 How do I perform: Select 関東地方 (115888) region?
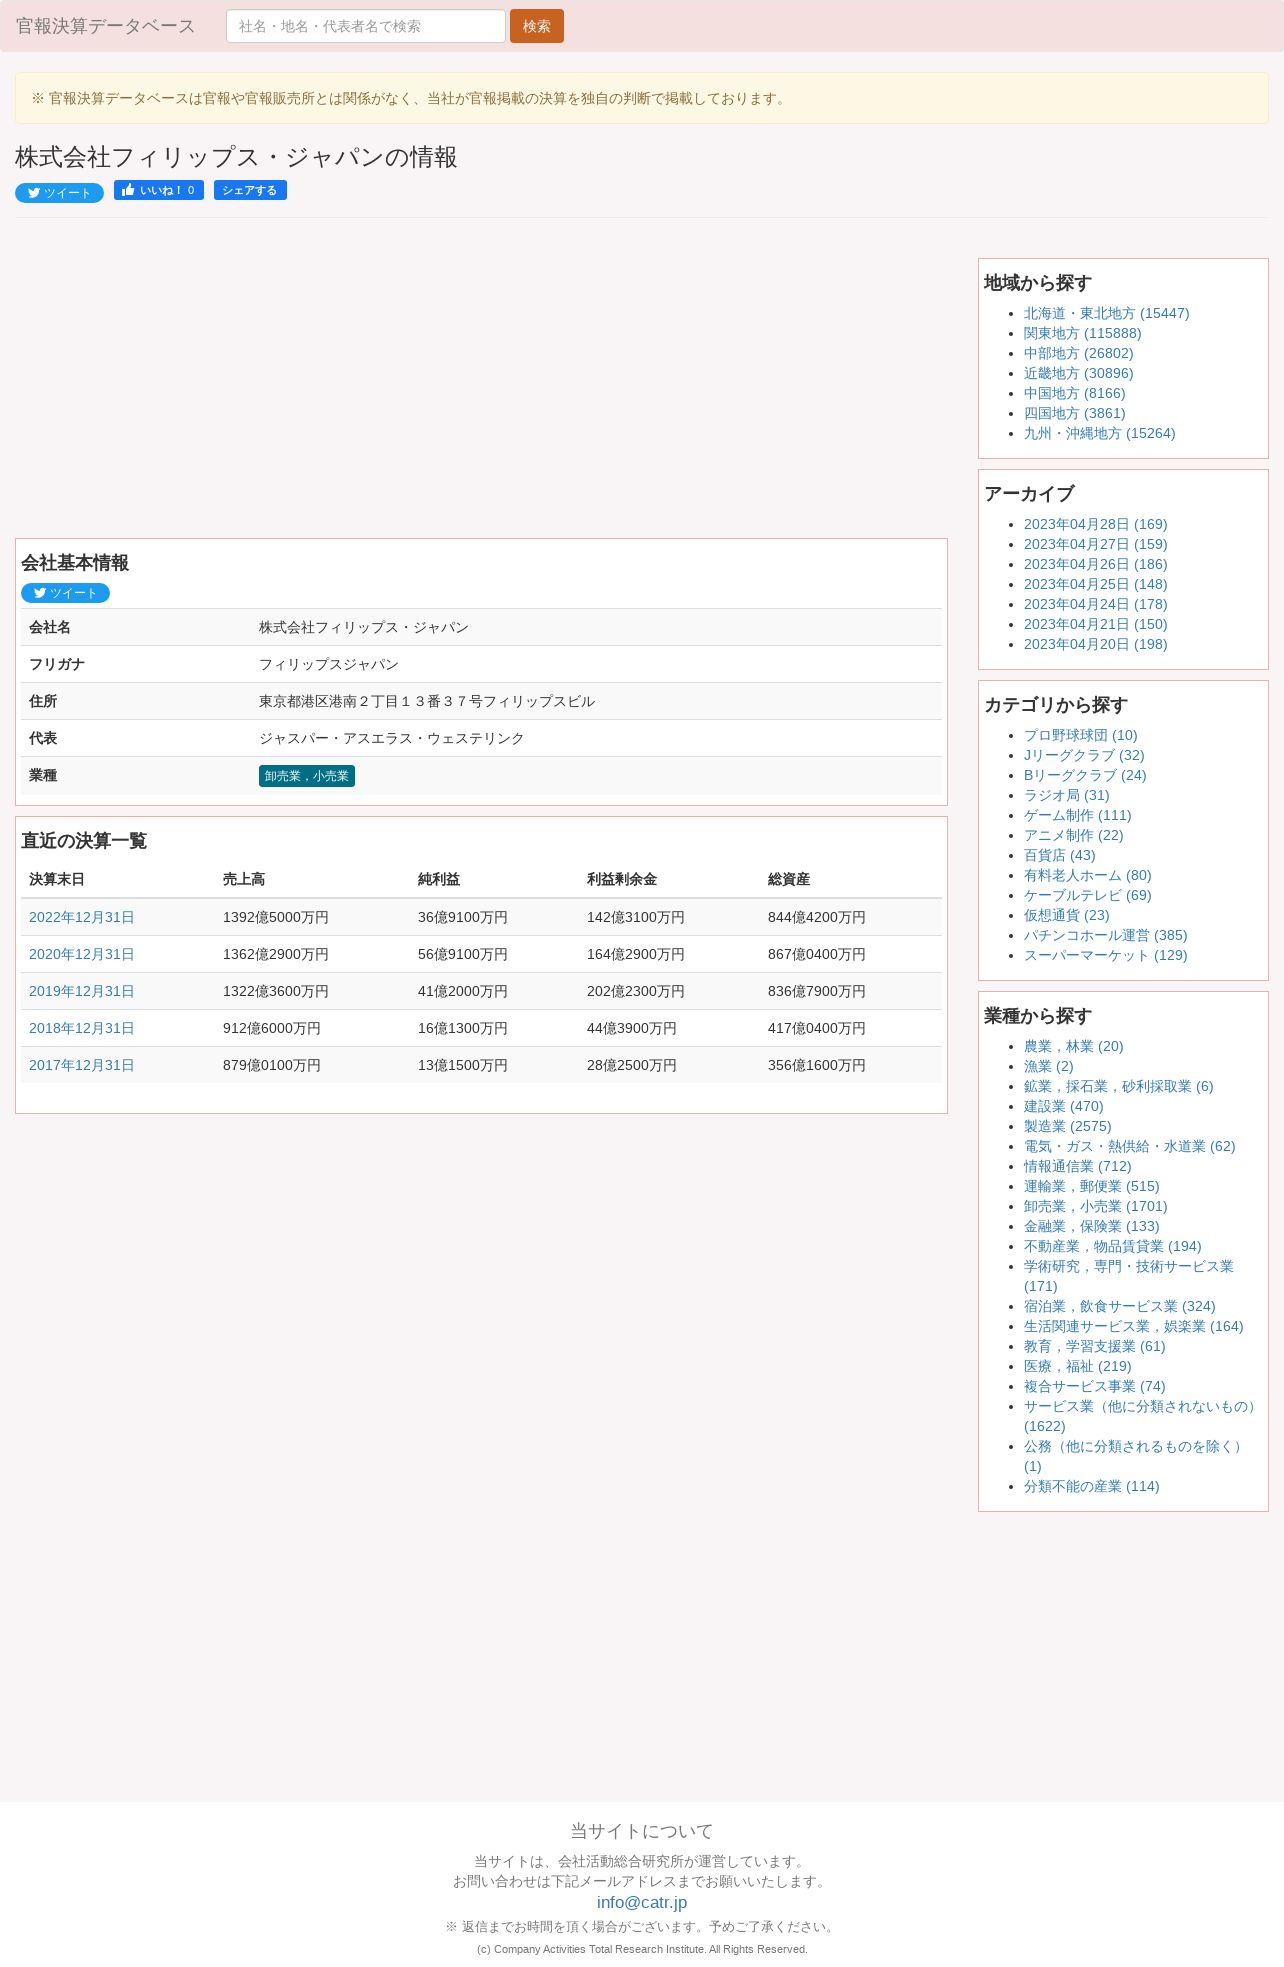(1082, 333)
